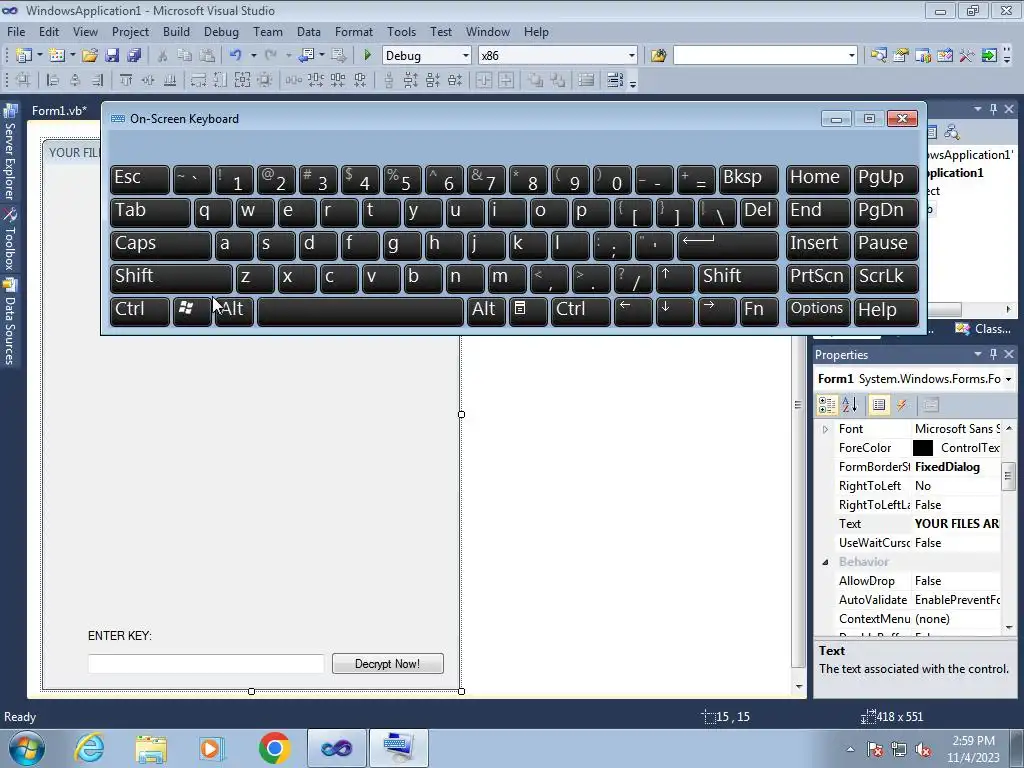The height and width of the screenshot is (768, 1024).
Task: Toggle left Shift key on keyboard
Action: click(x=171, y=277)
